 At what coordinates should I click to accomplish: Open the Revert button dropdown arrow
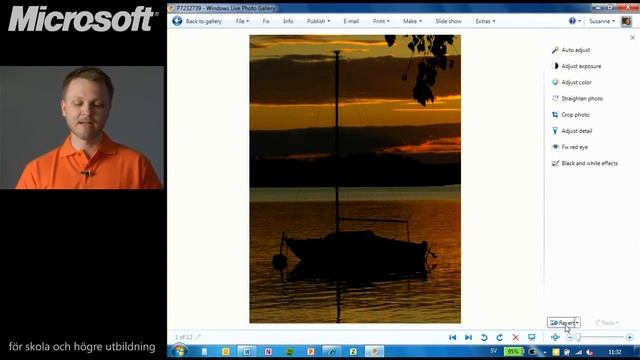[x=577, y=323]
